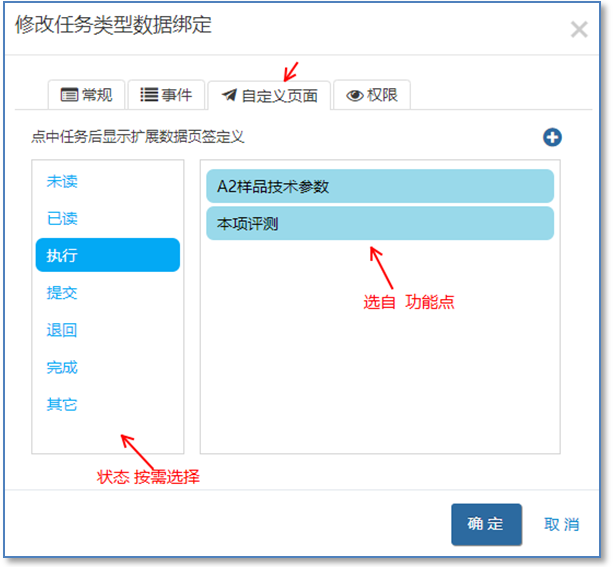Select the 退回 status item
613x567 pixels.
(62, 330)
